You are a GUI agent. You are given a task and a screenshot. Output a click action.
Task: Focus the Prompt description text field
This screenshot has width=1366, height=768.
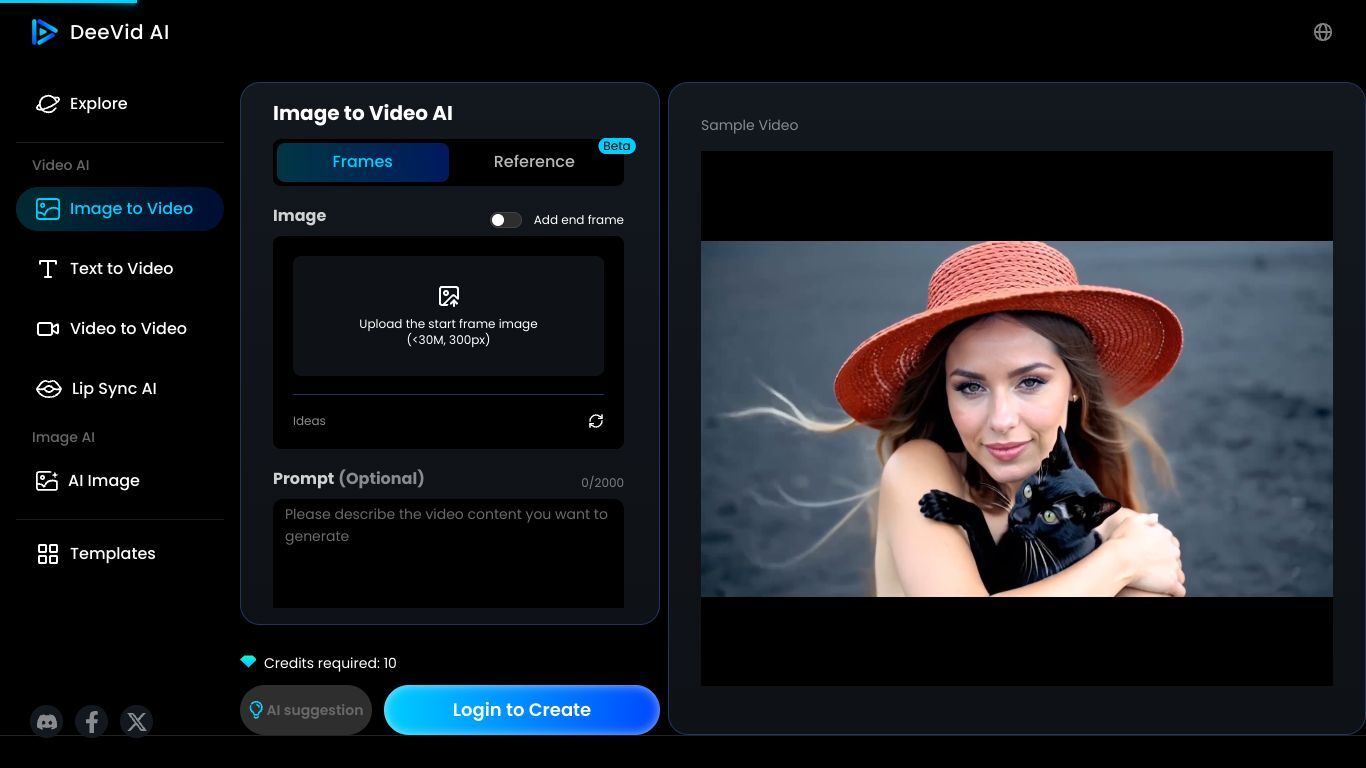click(x=448, y=554)
